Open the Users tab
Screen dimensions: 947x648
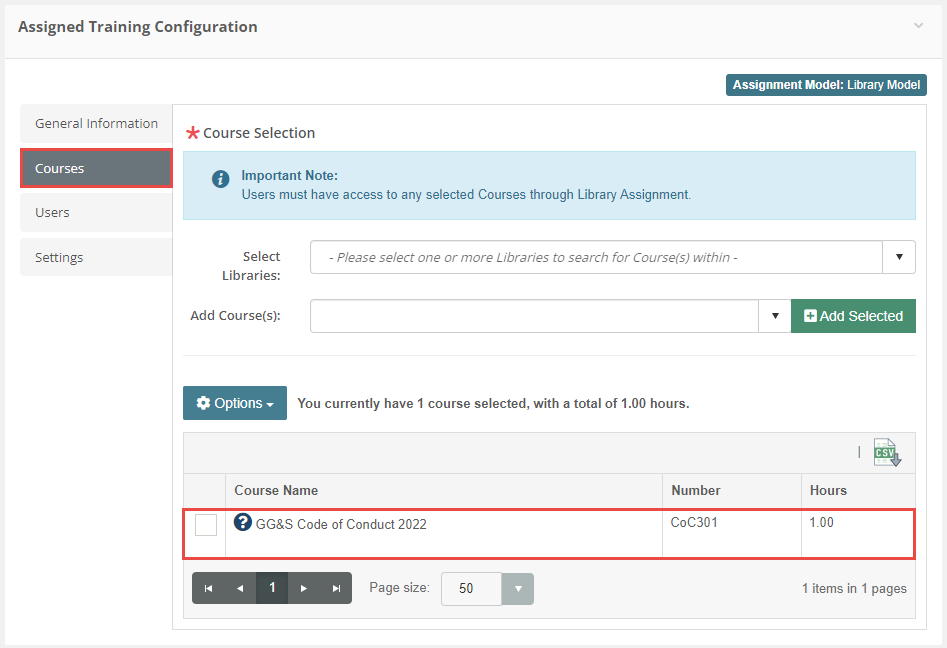(x=96, y=213)
